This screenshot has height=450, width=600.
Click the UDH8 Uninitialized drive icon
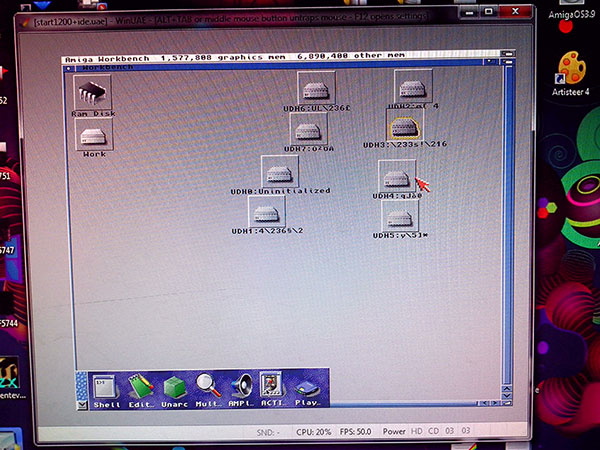[x=279, y=171]
